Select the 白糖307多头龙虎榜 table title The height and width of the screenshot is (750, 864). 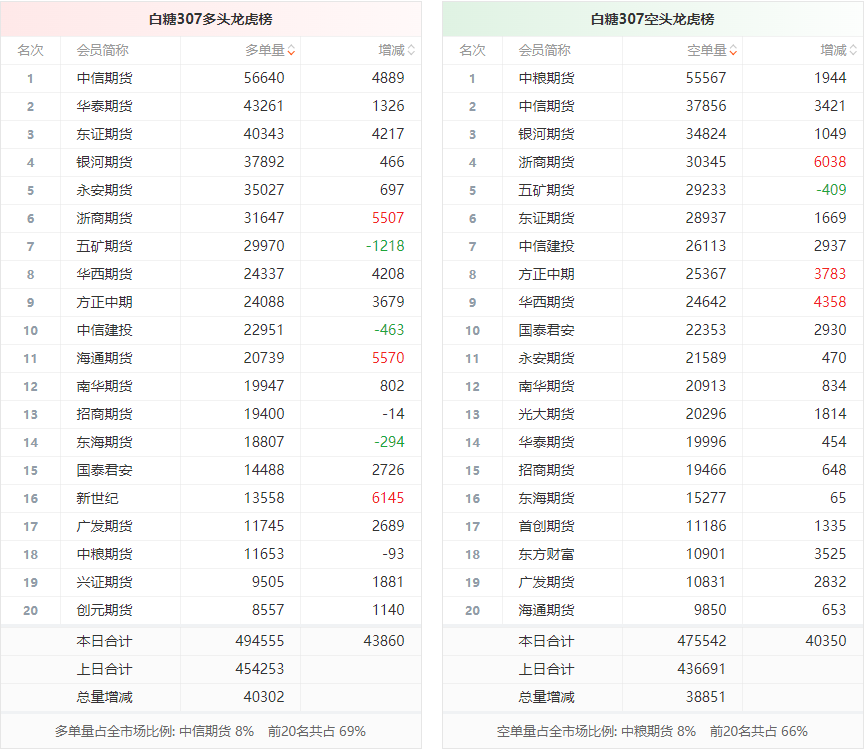(x=210, y=19)
